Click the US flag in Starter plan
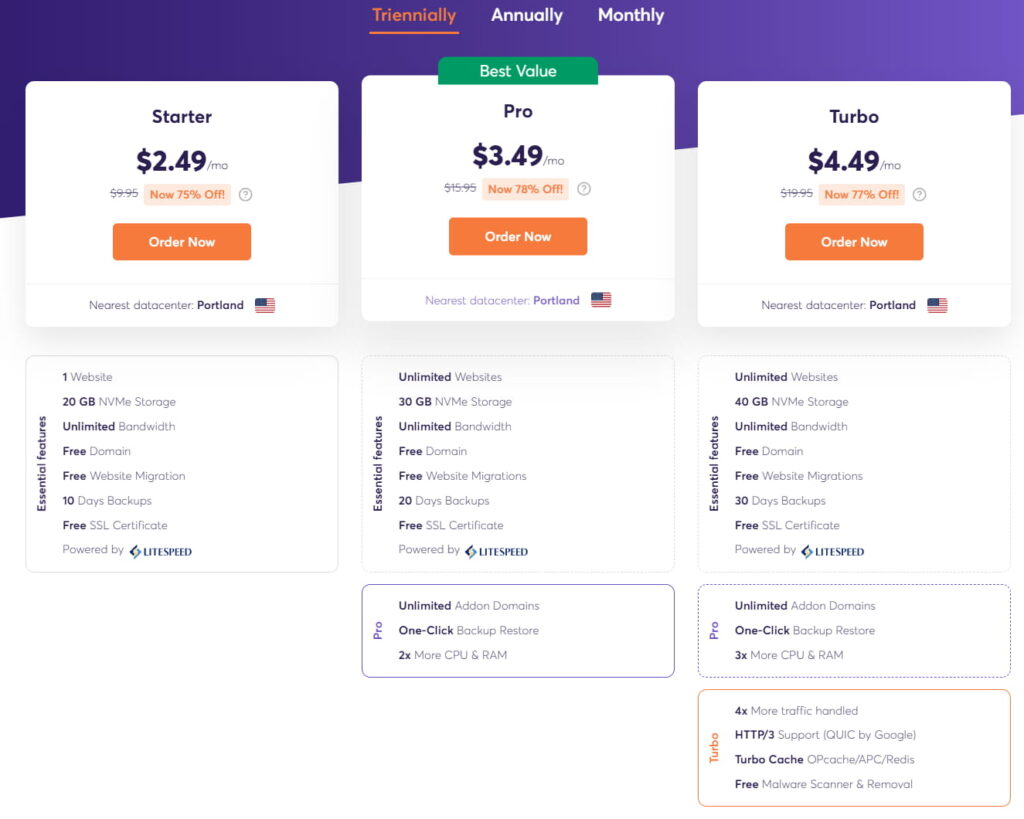Image resolution: width=1024 pixels, height=819 pixels. (265, 305)
